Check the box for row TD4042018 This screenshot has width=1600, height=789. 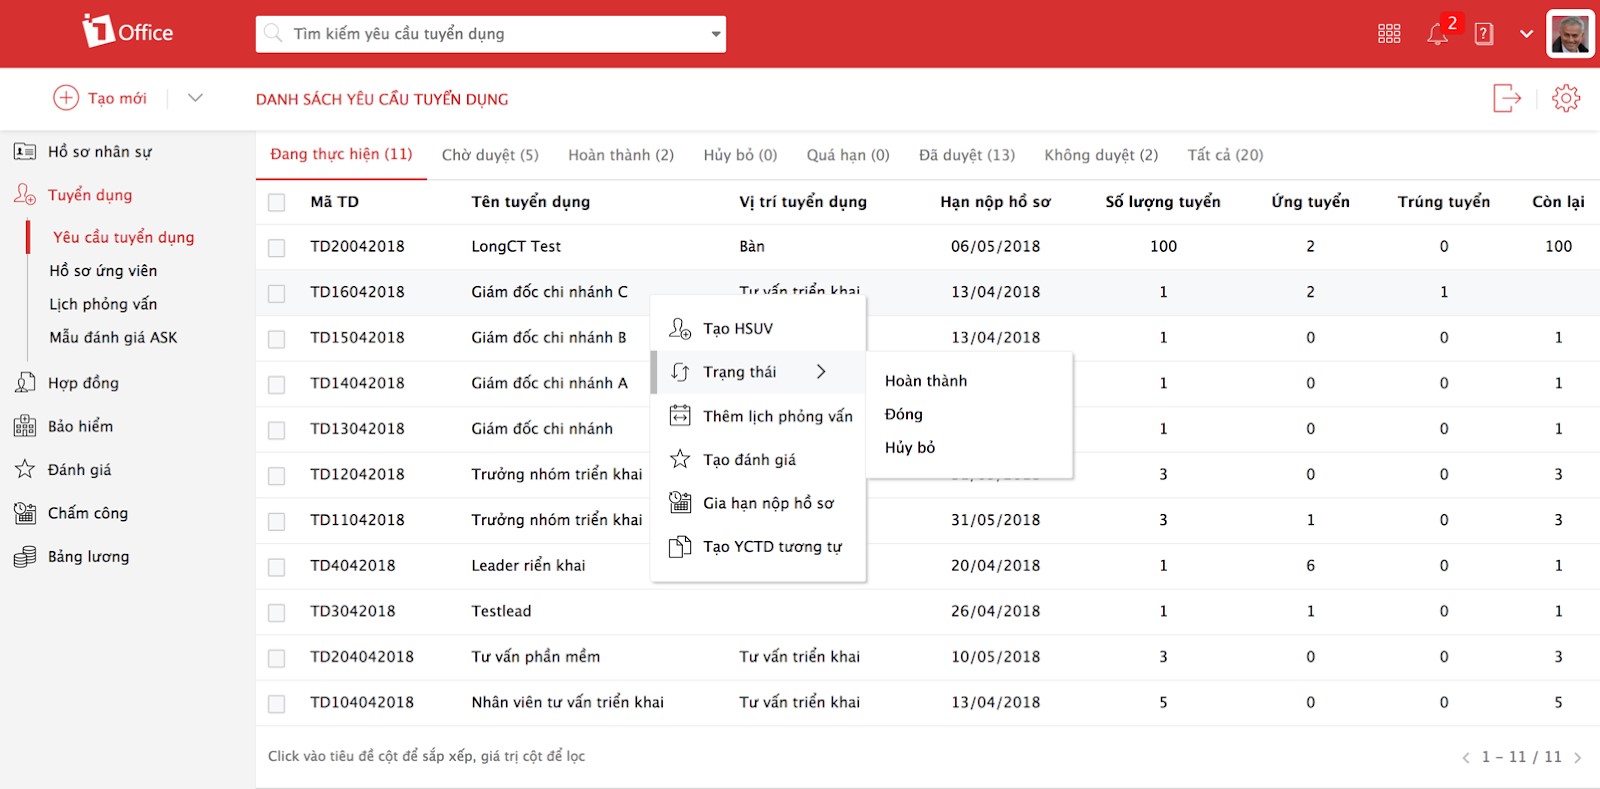tap(277, 567)
